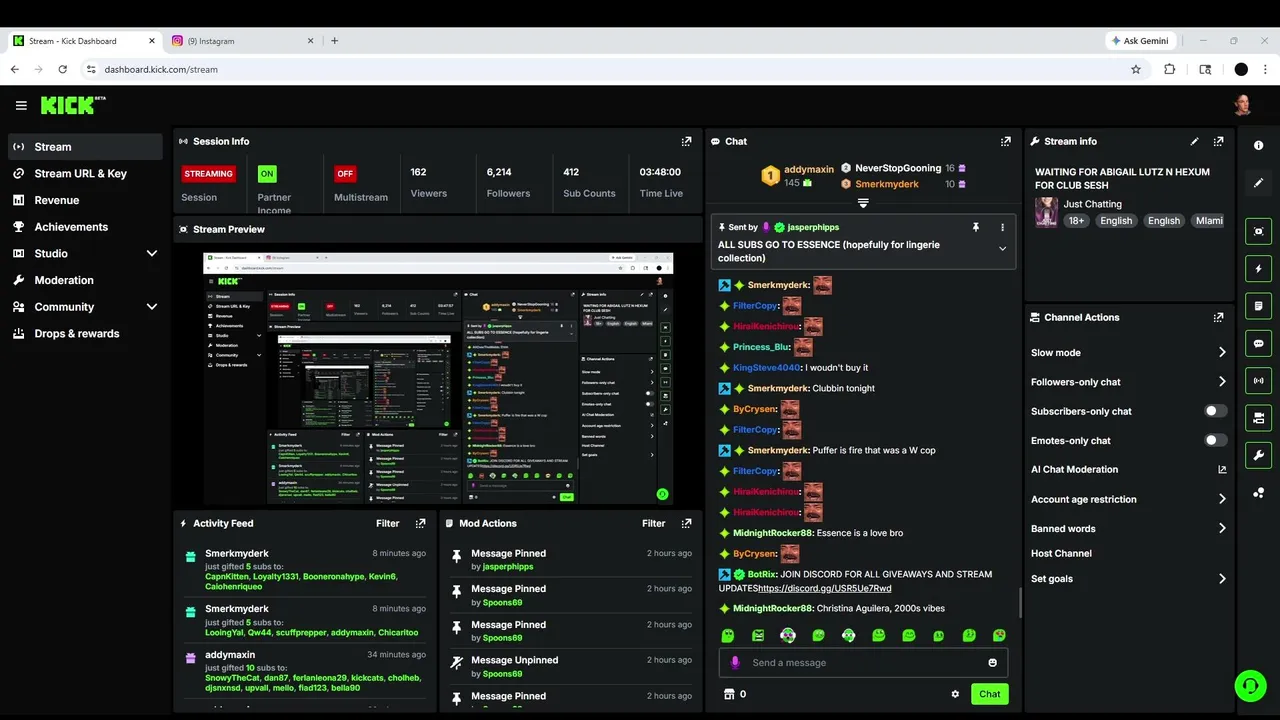Screen dimensions: 1280x720
Task: Pop out the Session Info panel
Action: pyautogui.click(x=686, y=142)
